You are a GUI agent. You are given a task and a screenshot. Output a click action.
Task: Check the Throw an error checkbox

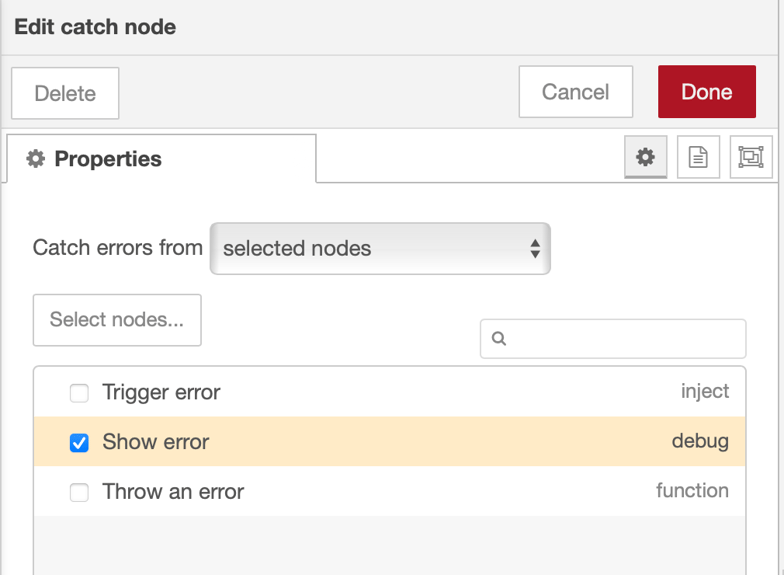coord(79,492)
